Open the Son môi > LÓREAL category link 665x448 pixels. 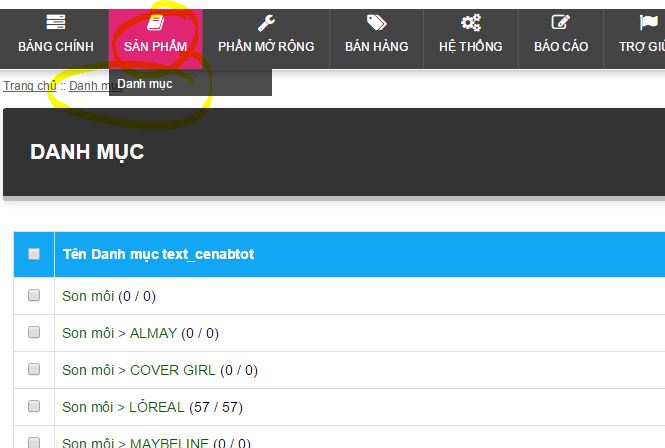click(x=123, y=407)
